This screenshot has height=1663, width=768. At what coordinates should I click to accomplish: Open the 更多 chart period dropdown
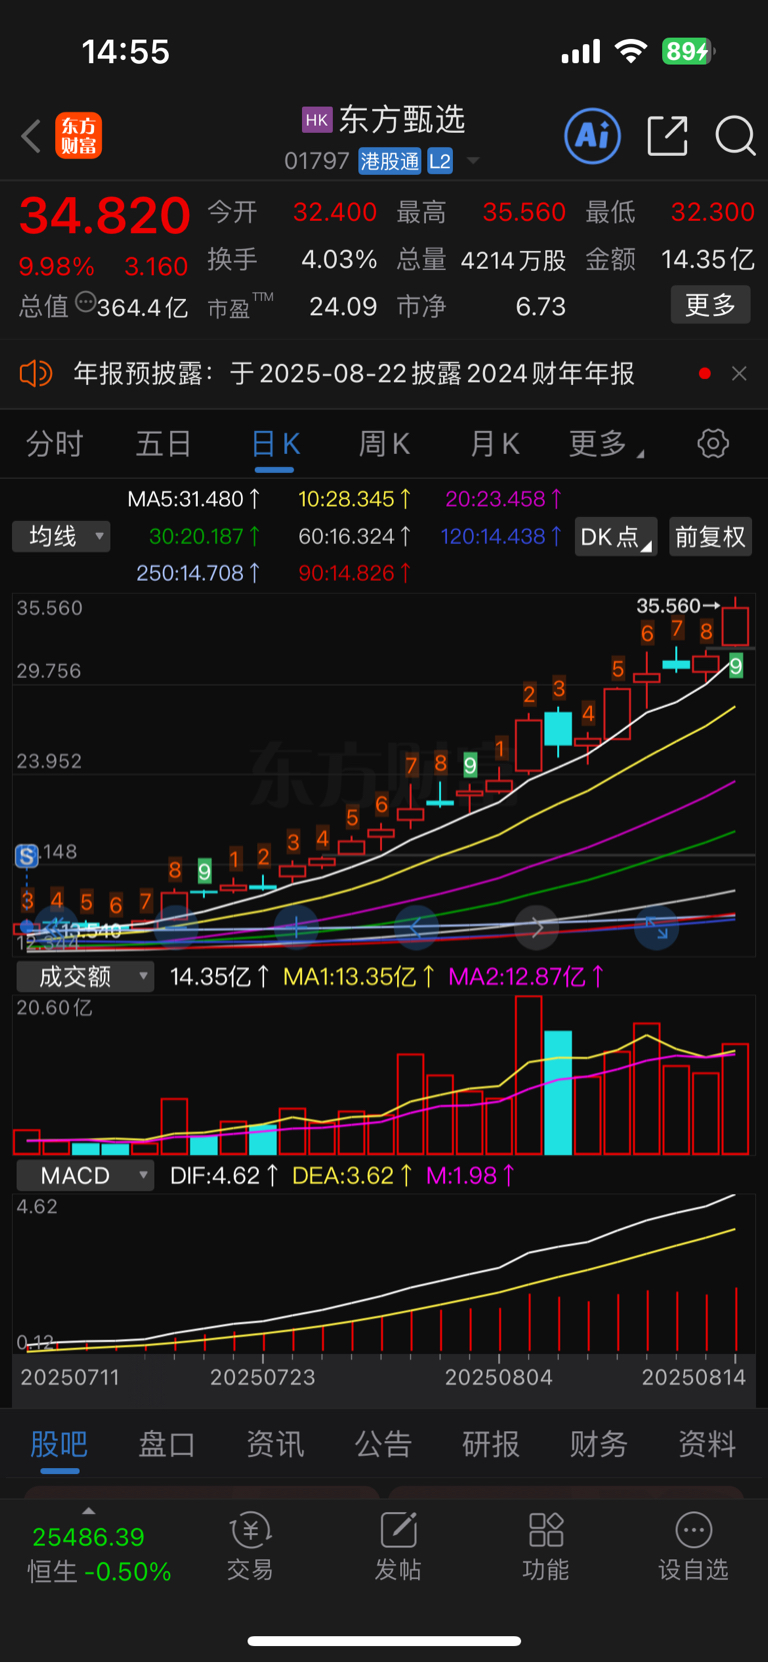tap(606, 444)
